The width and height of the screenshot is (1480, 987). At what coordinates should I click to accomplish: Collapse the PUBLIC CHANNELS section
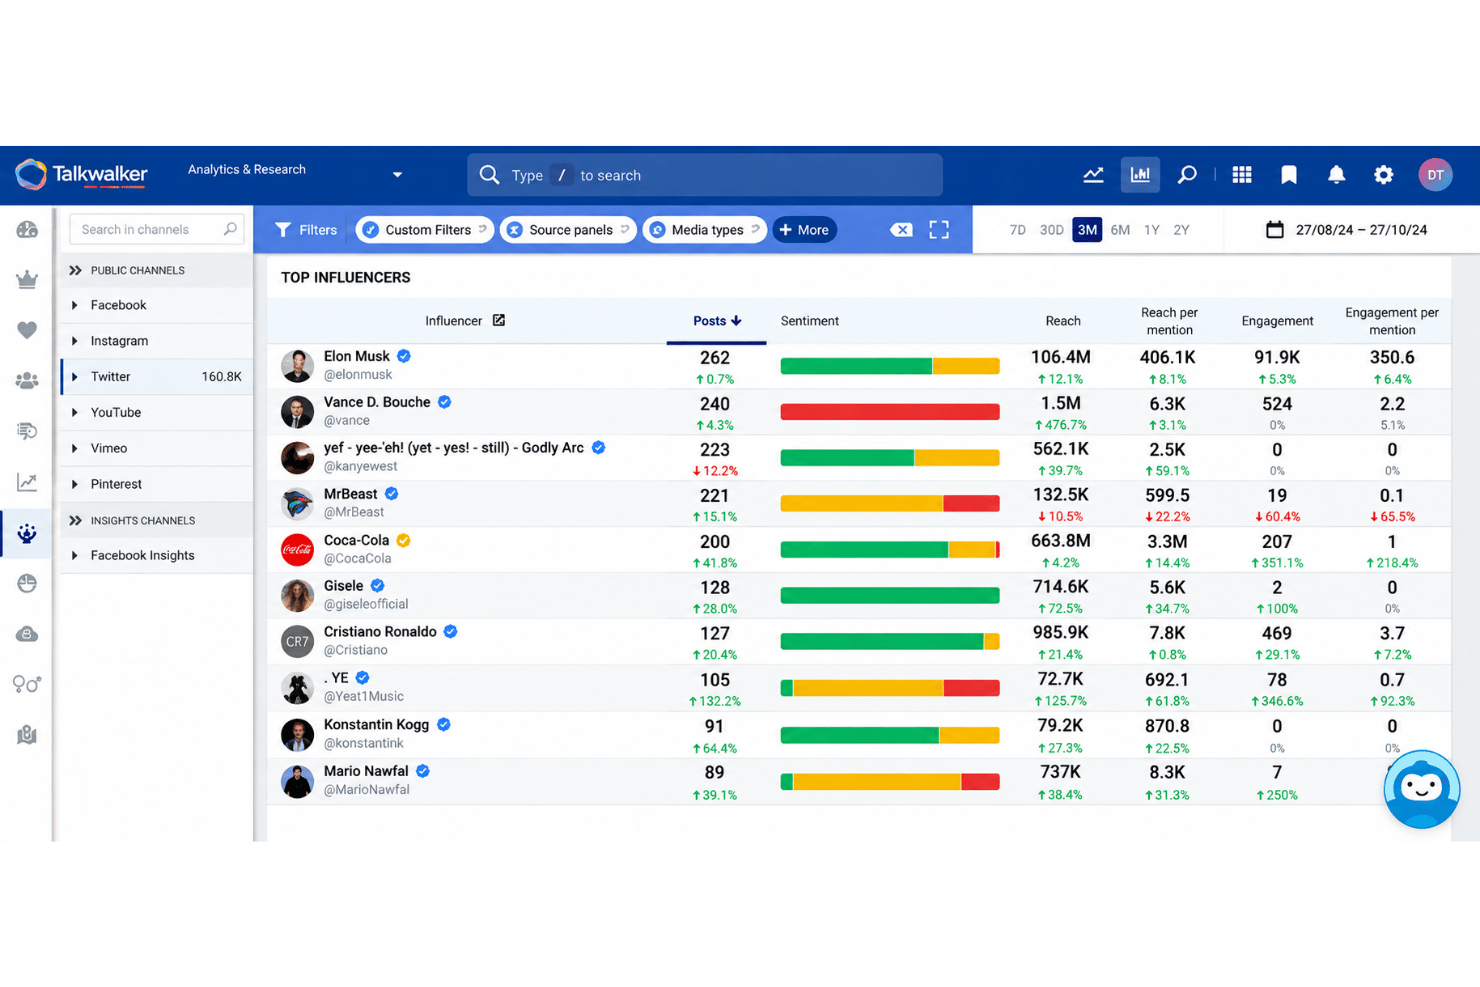pos(75,270)
